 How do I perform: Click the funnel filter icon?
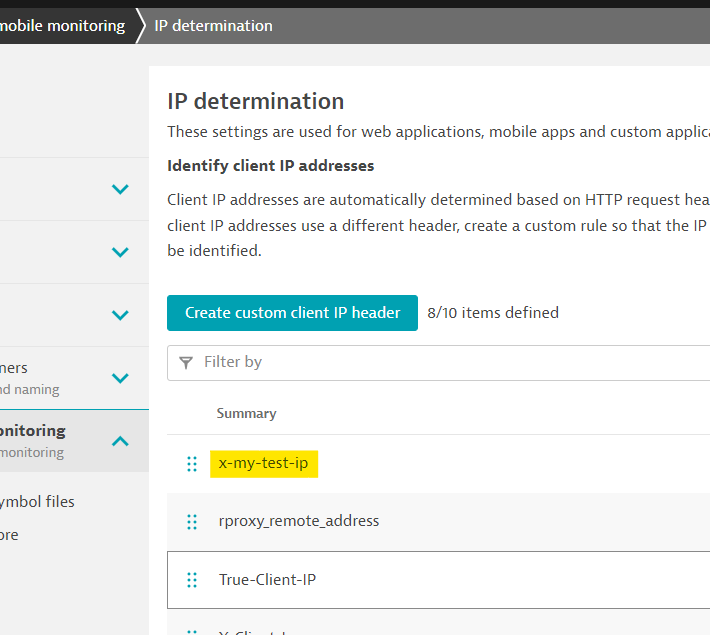pos(186,362)
